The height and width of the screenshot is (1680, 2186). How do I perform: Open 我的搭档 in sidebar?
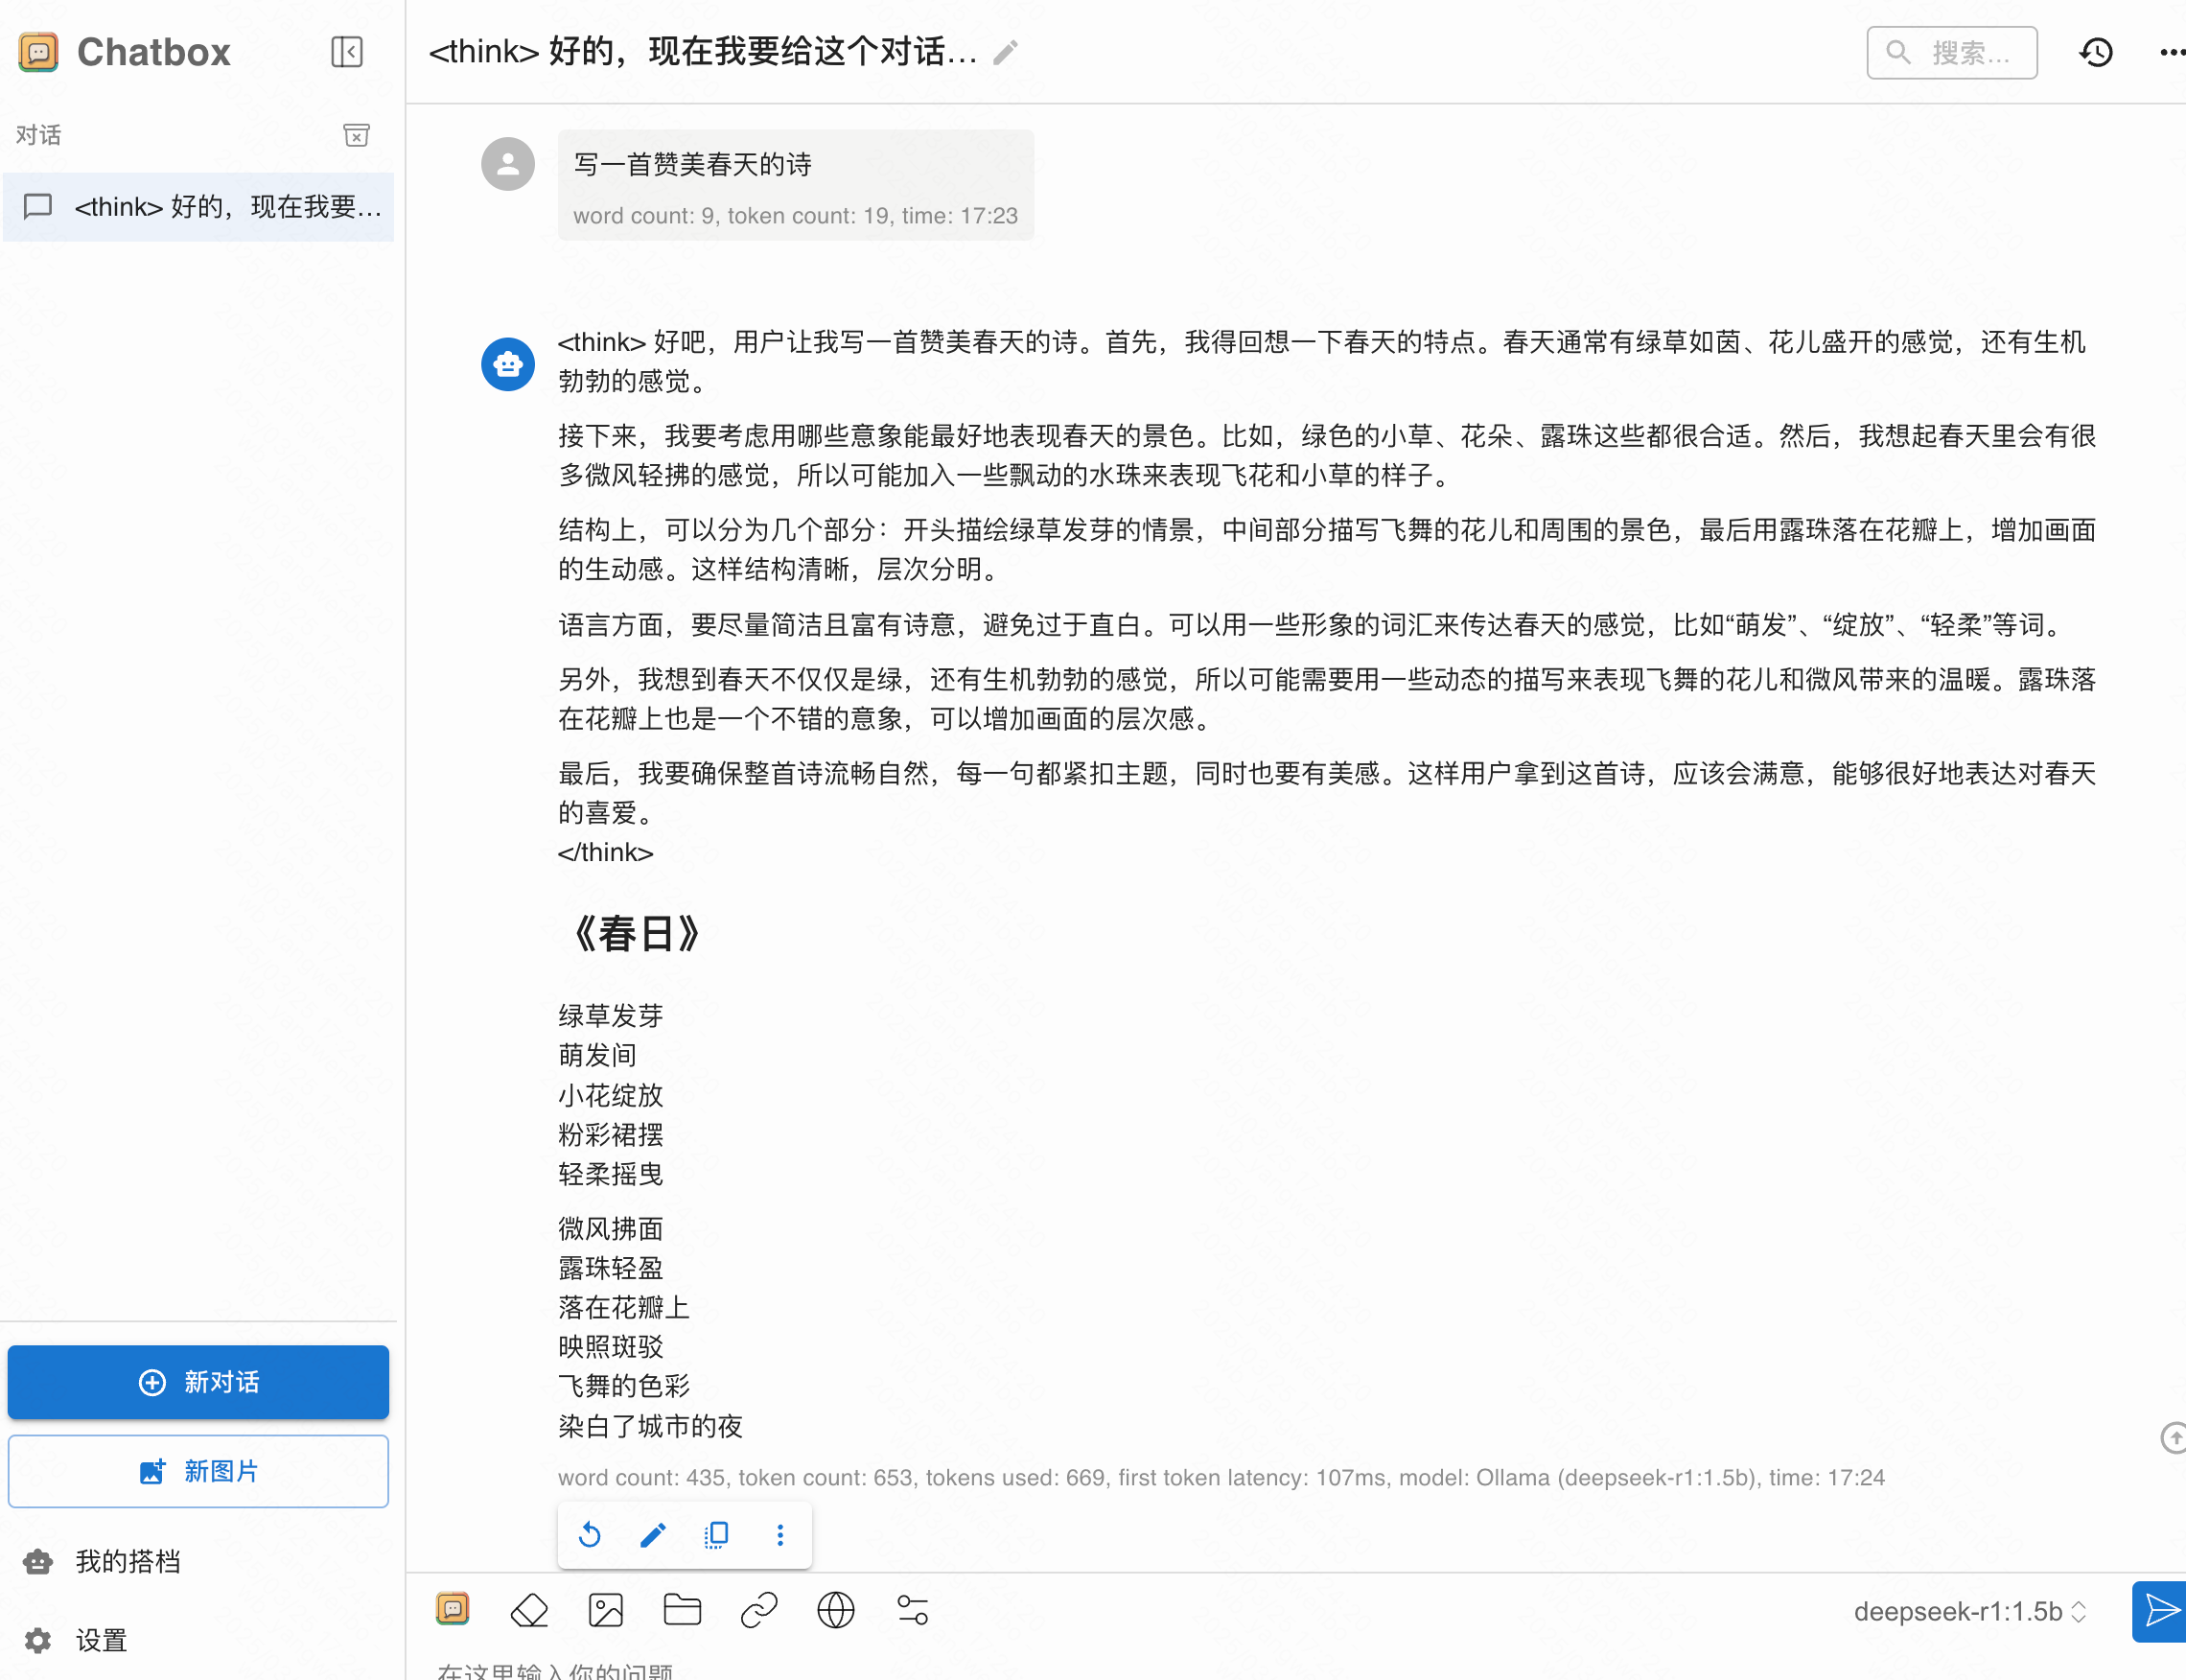tap(128, 1561)
